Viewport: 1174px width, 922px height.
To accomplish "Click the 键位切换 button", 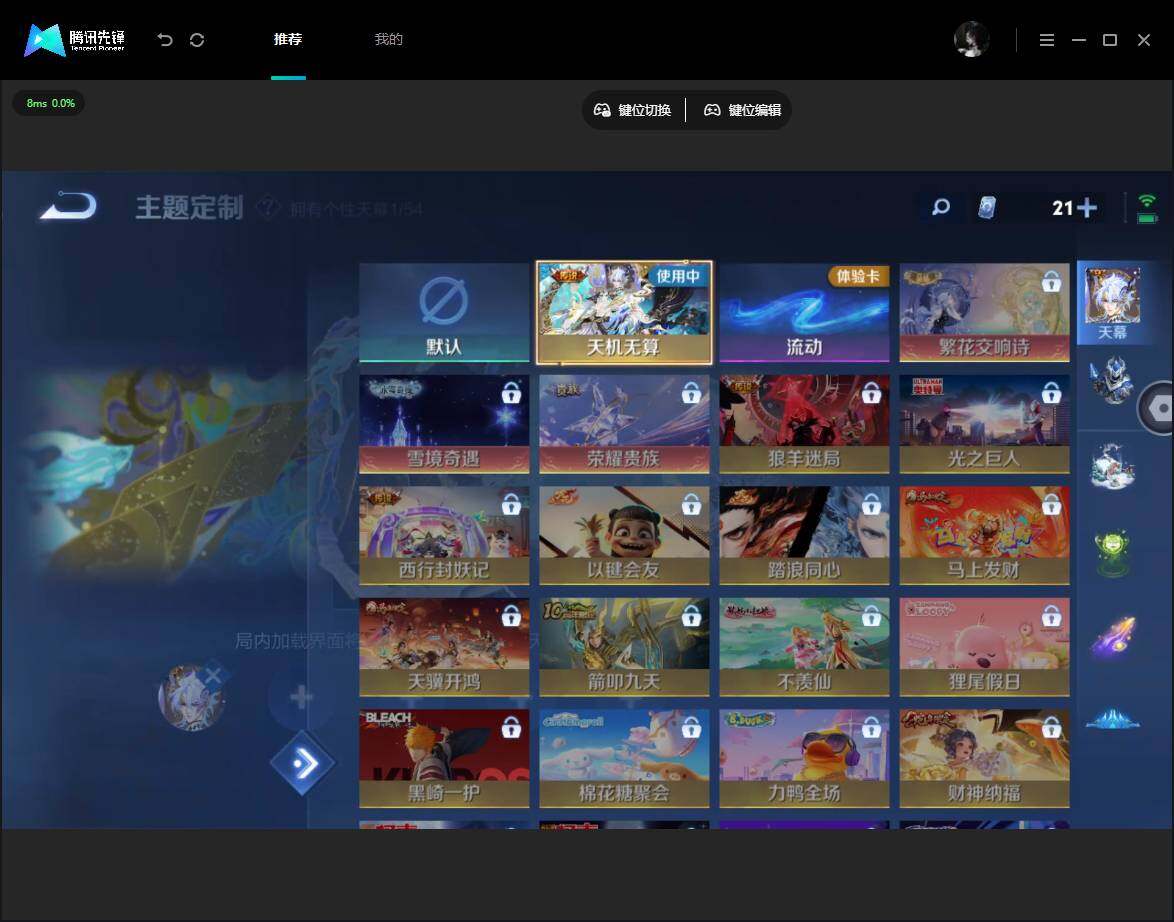I will pos(633,110).
